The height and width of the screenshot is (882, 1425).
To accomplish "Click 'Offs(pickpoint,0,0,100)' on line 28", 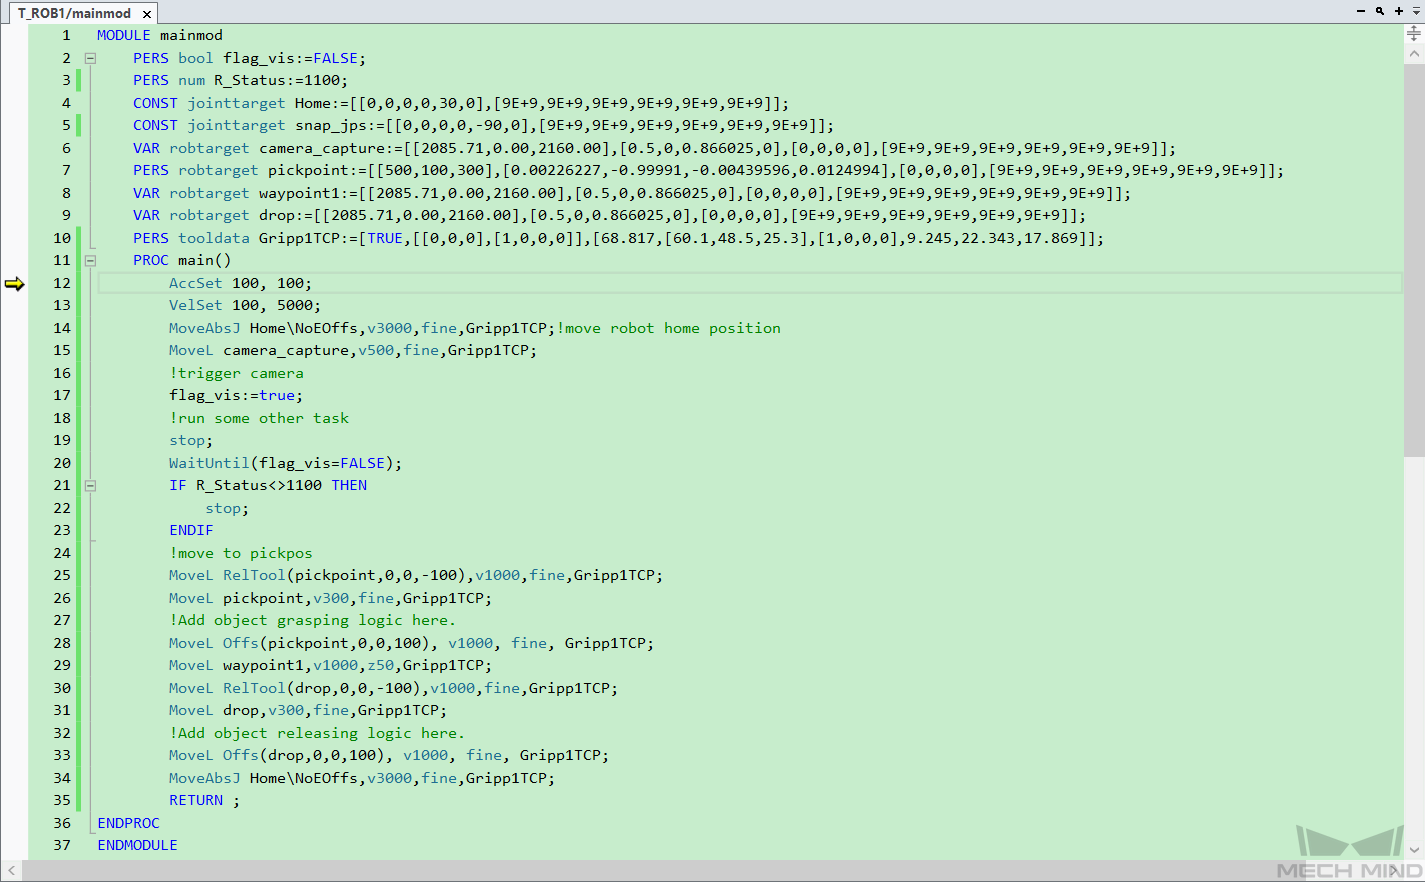I will tap(327, 643).
